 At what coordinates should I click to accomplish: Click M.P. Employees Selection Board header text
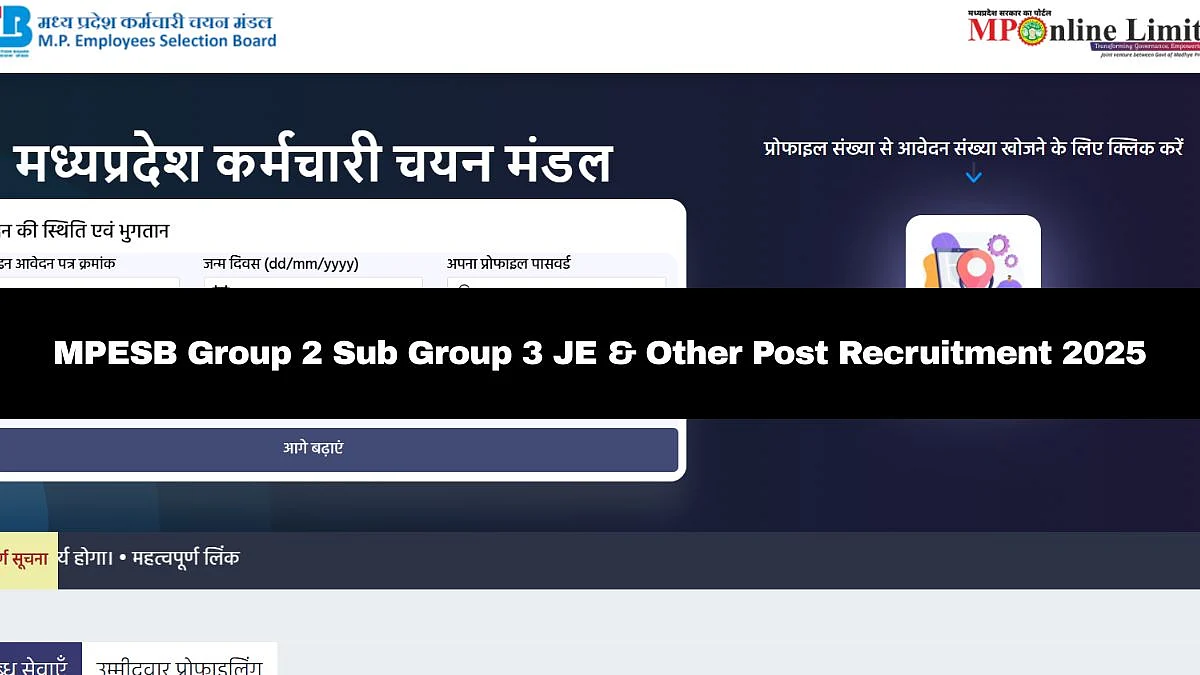157,41
